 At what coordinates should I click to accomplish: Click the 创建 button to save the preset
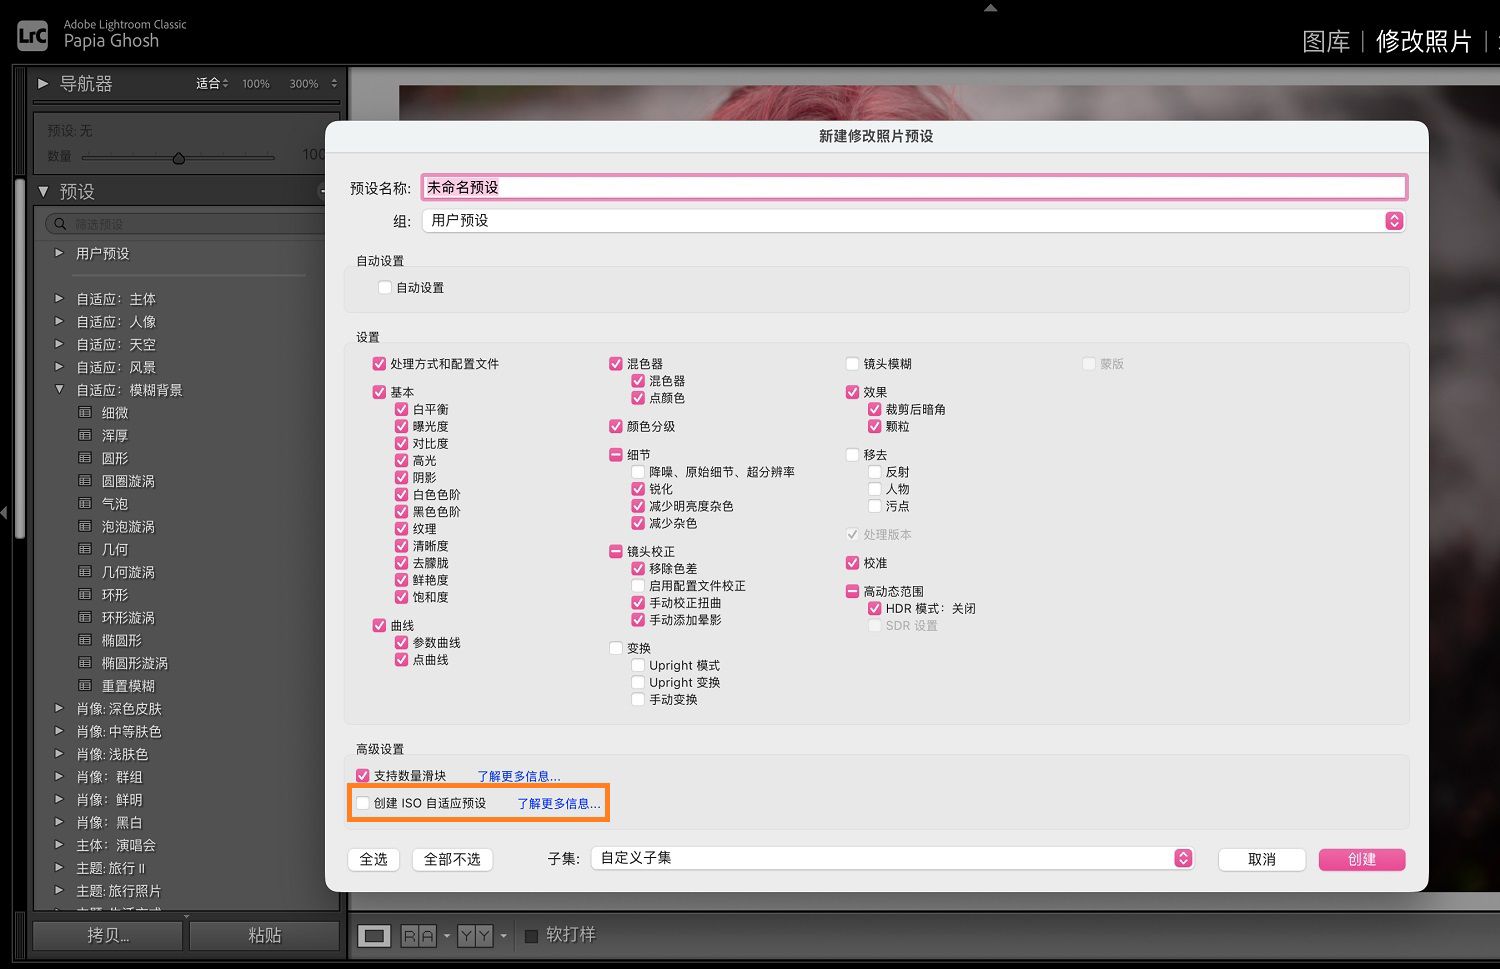point(1361,859)
